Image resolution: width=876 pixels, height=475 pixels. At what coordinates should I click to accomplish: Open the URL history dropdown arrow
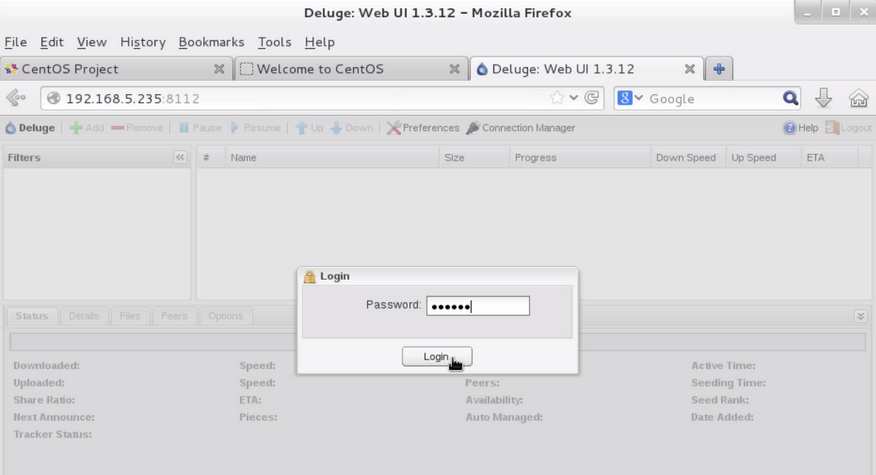coord(574,98)
